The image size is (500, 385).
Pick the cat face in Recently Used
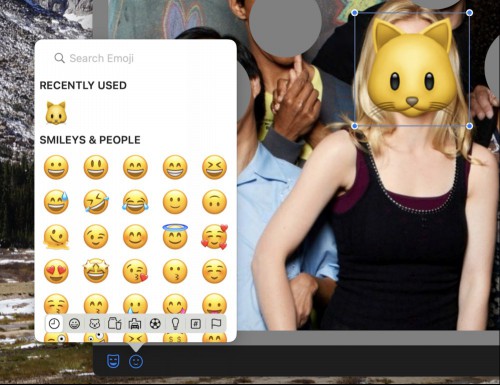tap(56, 113)
